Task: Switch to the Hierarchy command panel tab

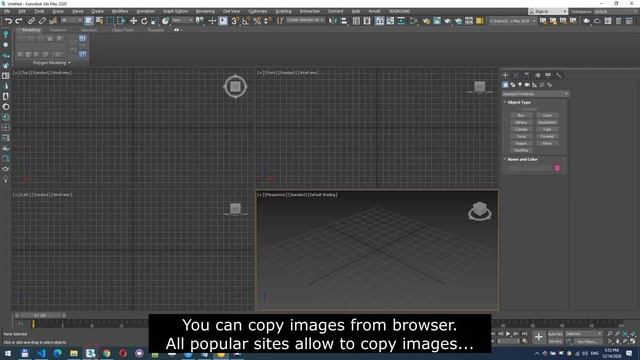Action: tap(527, 76)
